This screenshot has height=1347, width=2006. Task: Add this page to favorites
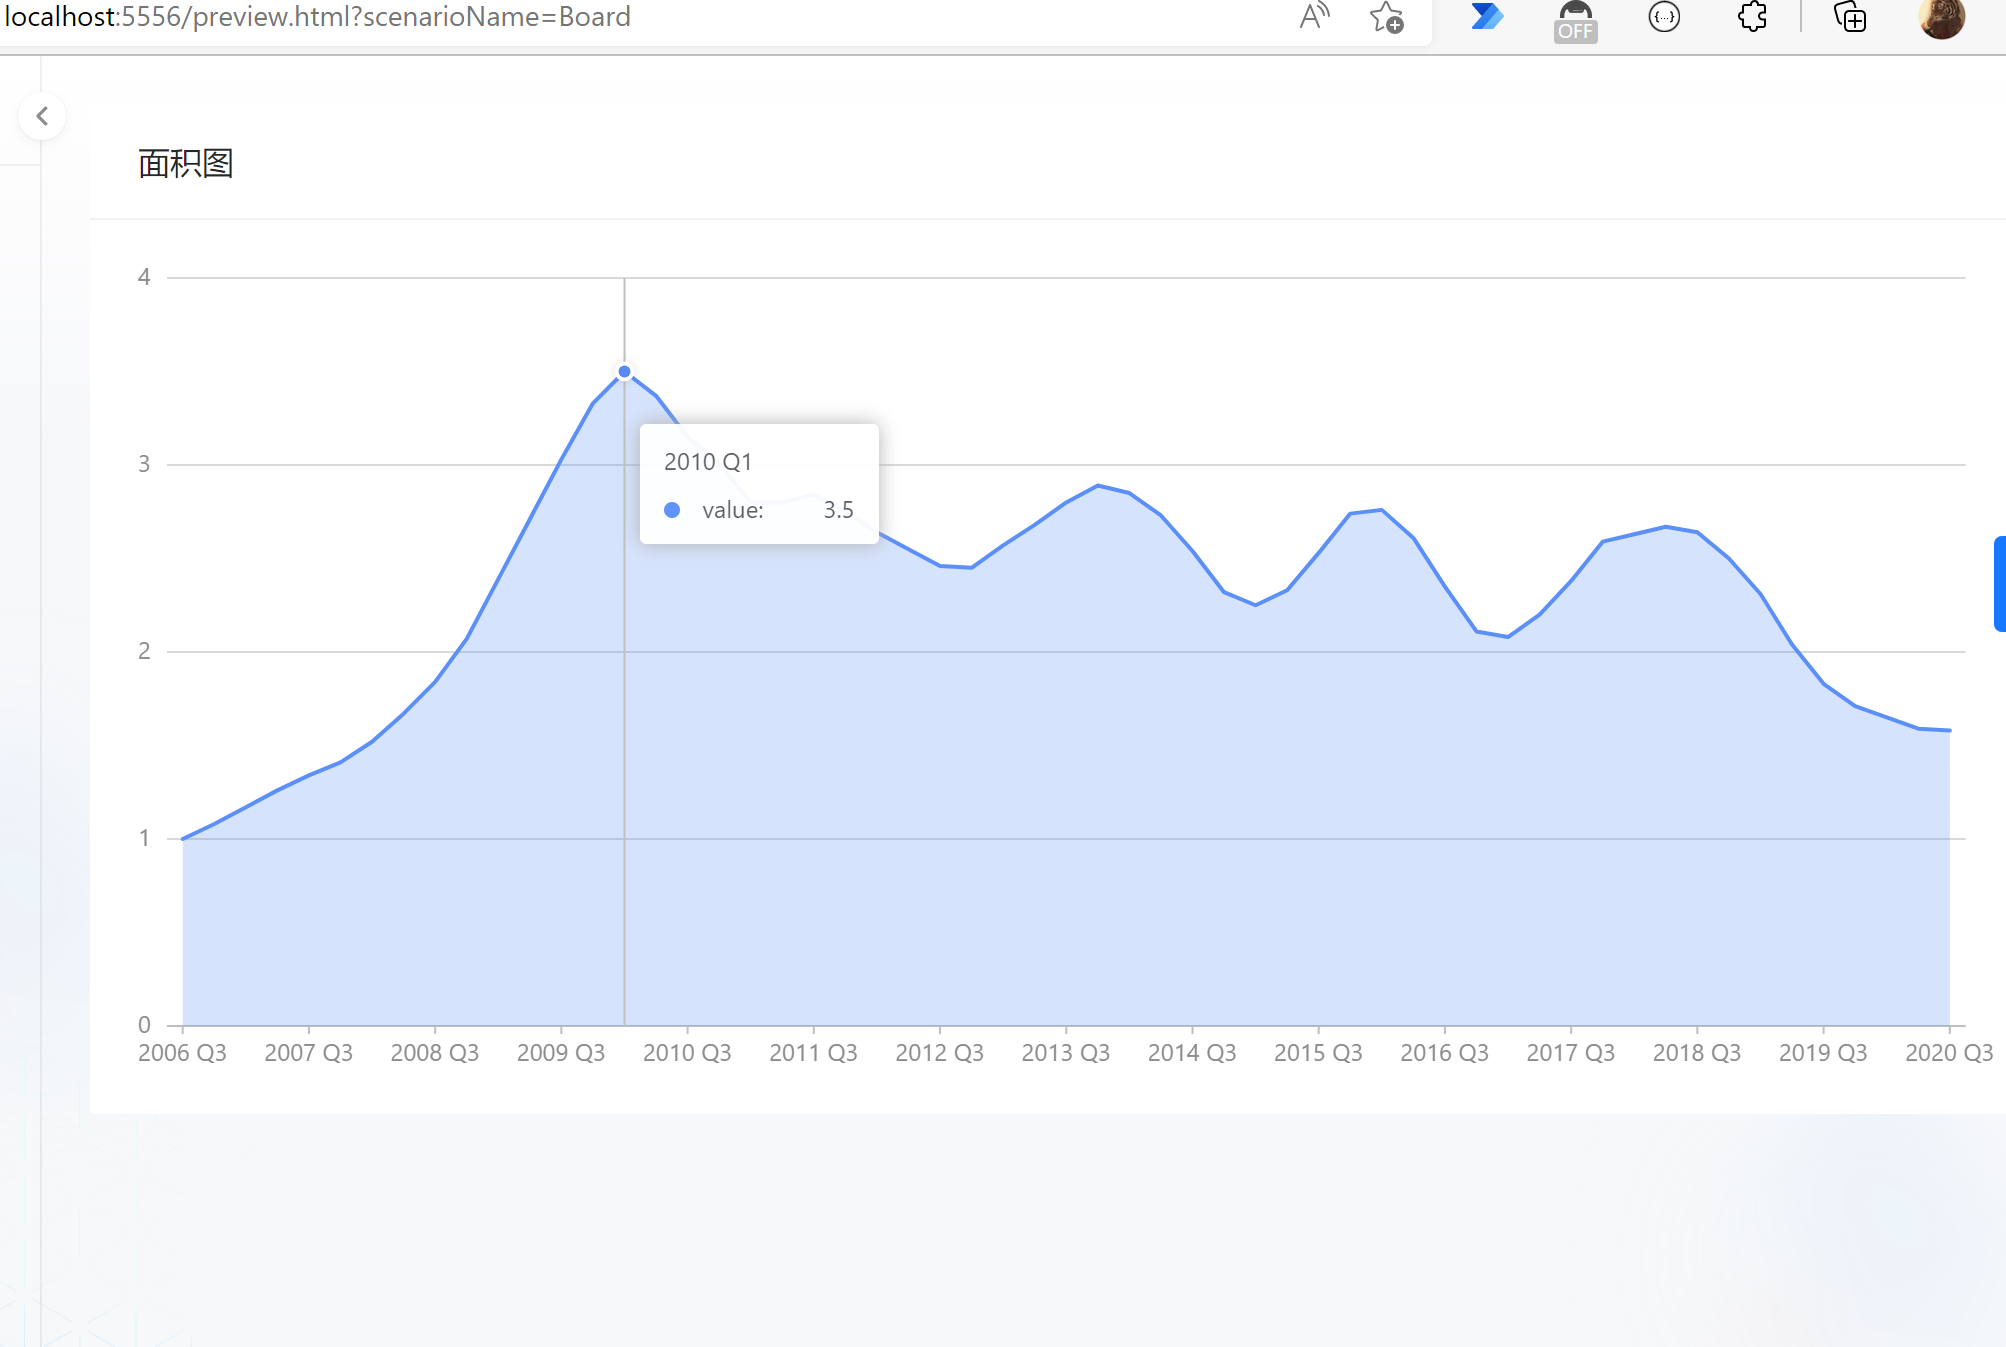(1386, 17)
